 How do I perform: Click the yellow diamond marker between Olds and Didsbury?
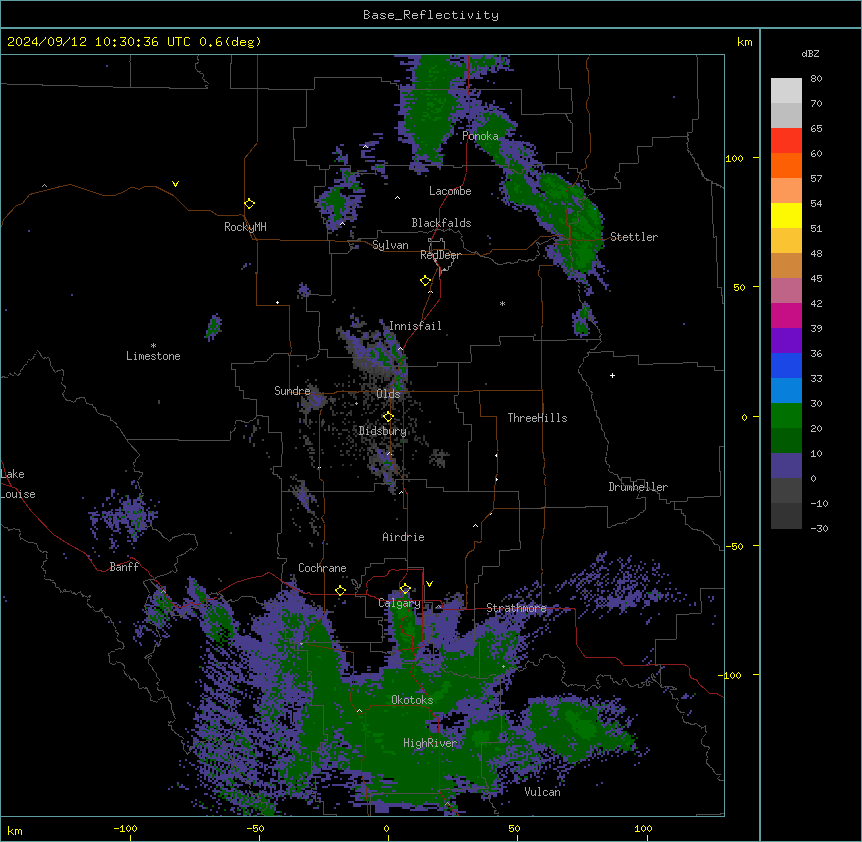pyautogui.click(x=388, y=416)
